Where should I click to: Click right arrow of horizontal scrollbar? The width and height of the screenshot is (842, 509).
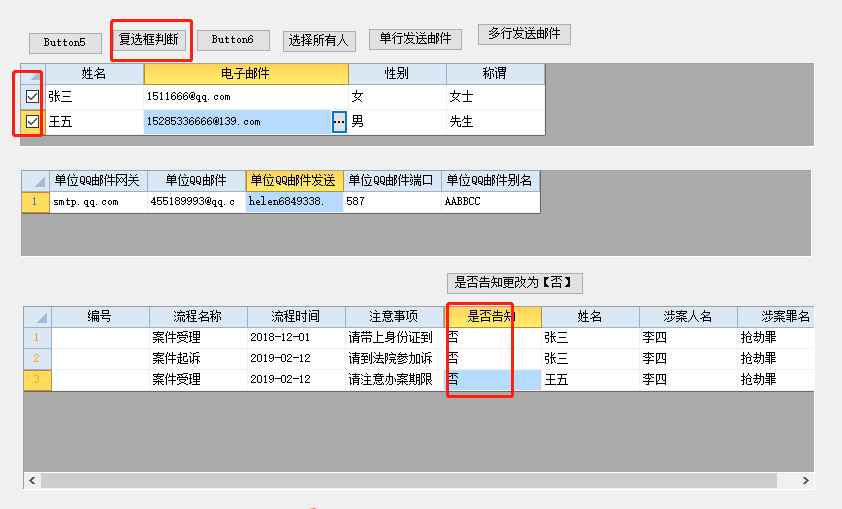tap(805, 481)
